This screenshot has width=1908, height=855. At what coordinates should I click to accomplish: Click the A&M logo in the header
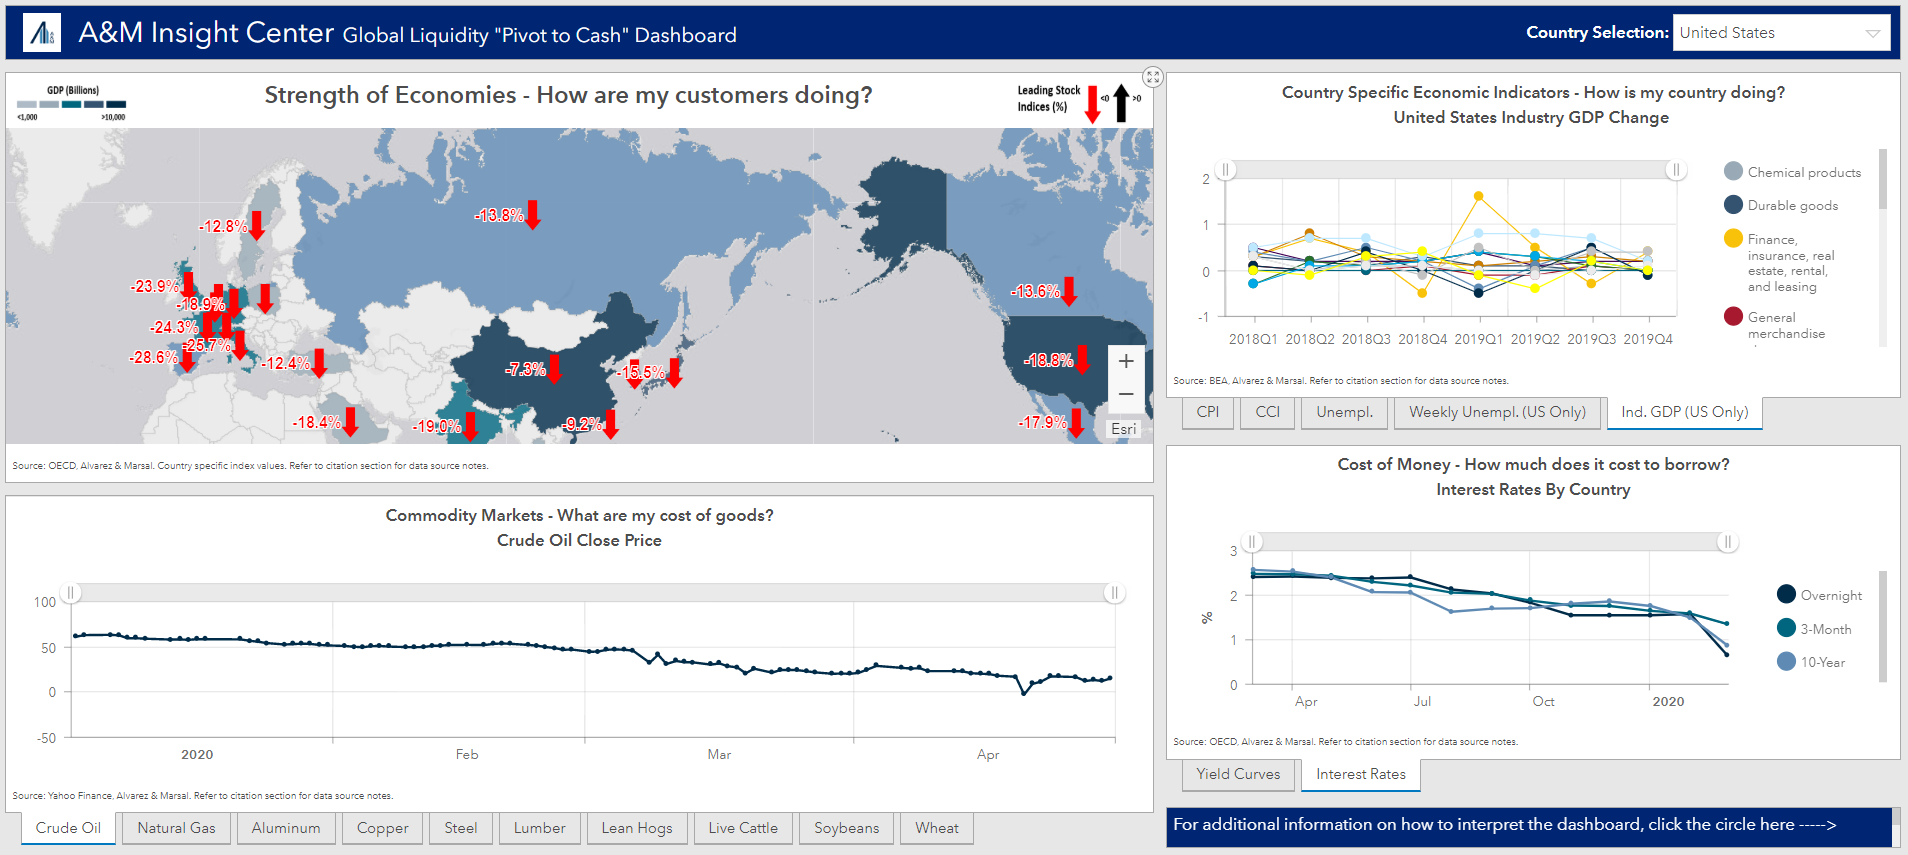[x=42, y=33]
